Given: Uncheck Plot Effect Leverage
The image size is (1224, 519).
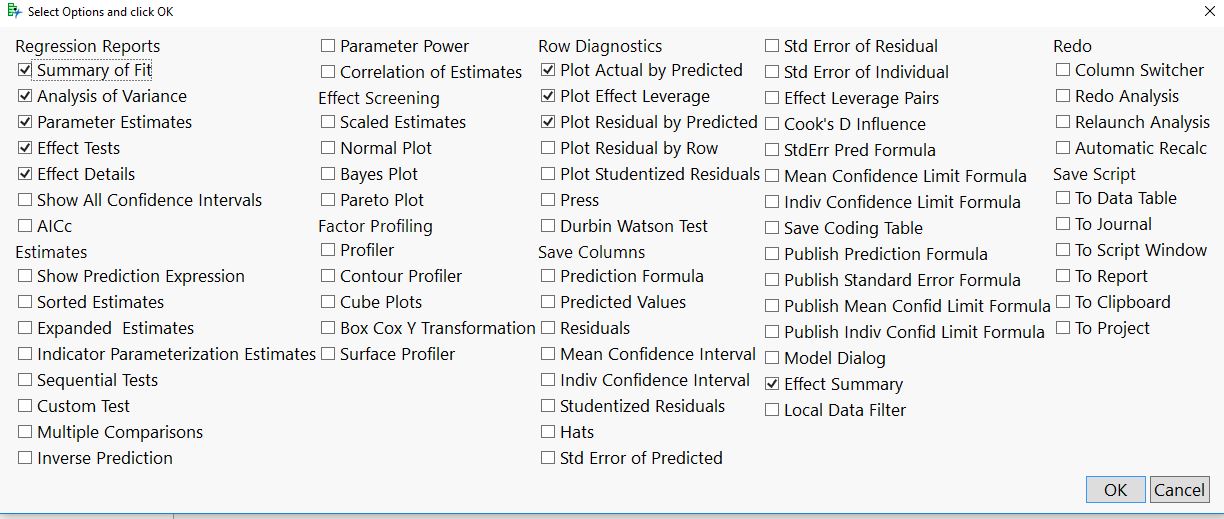Looking at the screenshot, I should point(548,97).
